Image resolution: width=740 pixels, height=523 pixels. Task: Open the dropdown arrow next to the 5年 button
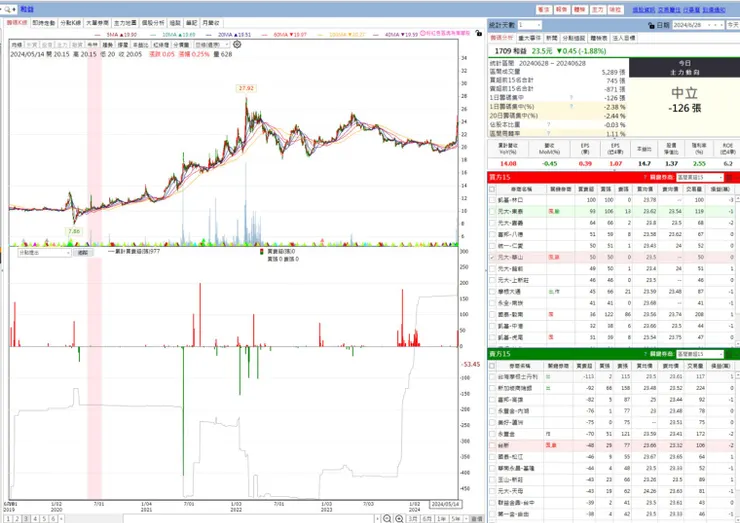[x=466, y=519]
